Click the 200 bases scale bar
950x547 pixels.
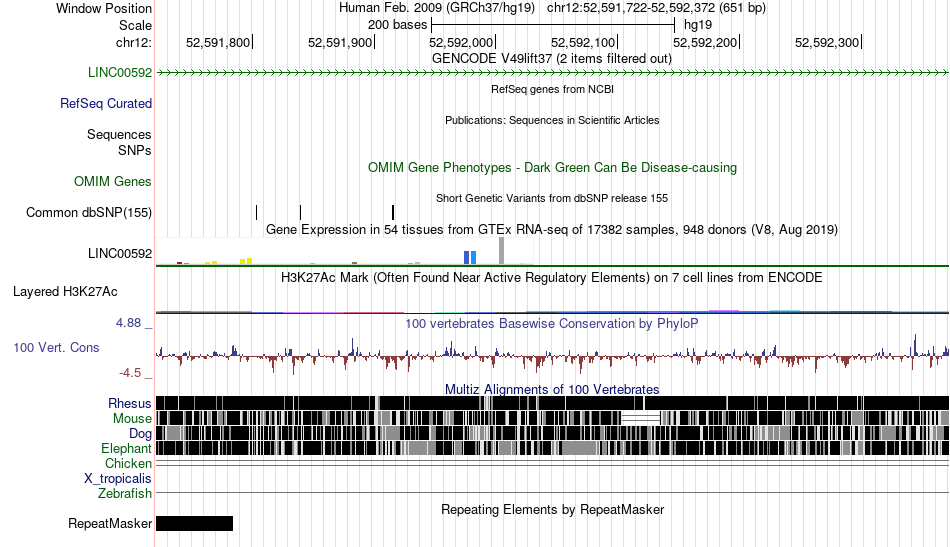pos(553,25)
